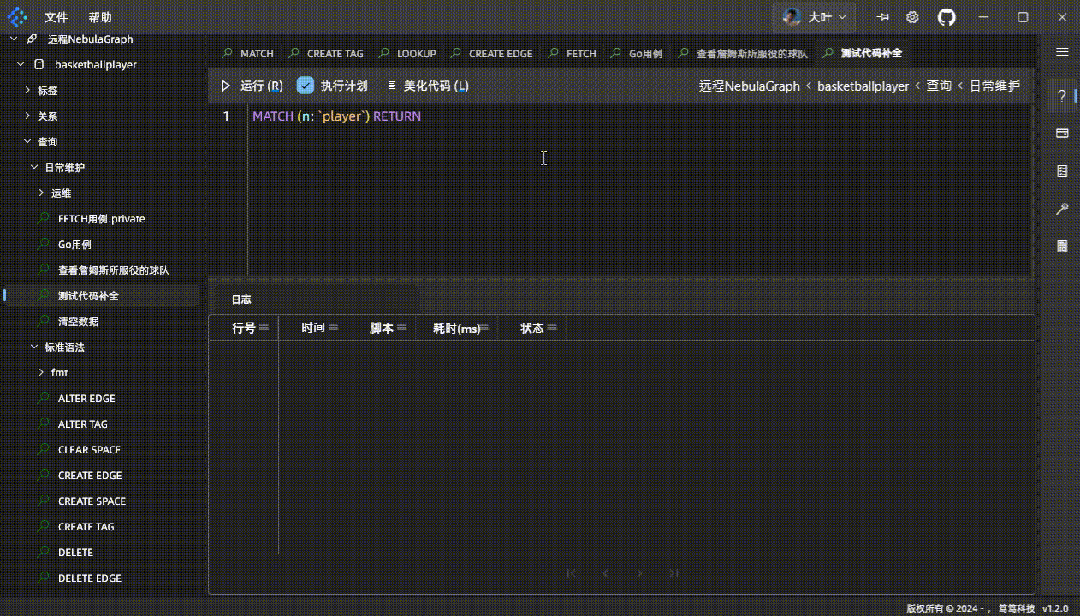This screenshot has width=1080, height=616.
Task: Open the GitHub link icon
Action: tap(946, 17)
